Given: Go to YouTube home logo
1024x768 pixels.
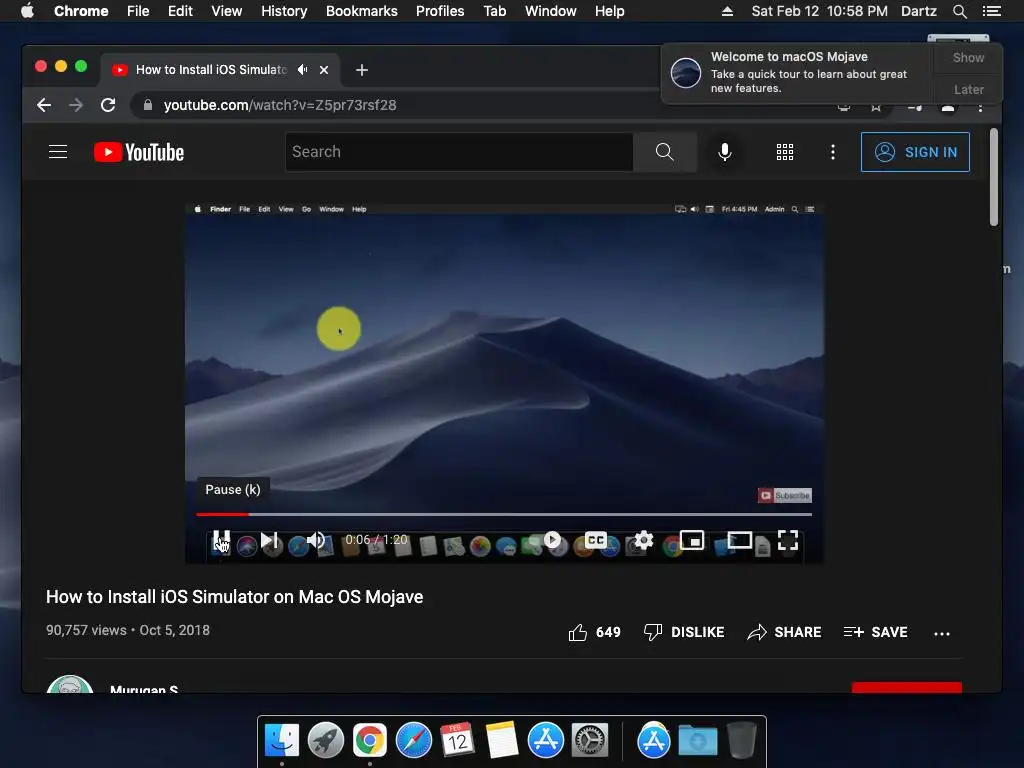Looking at the screenshot, I should 138,152.
